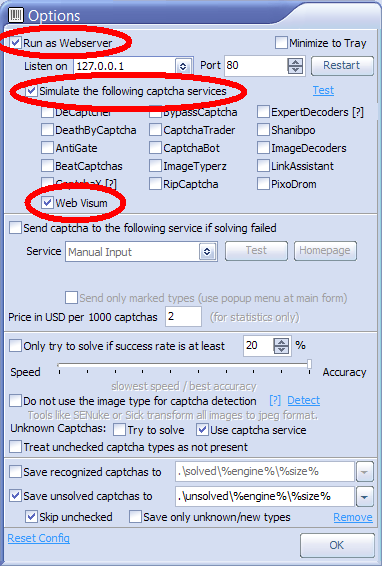Open the Listen on address dropdown

click(x=183, y=66)
